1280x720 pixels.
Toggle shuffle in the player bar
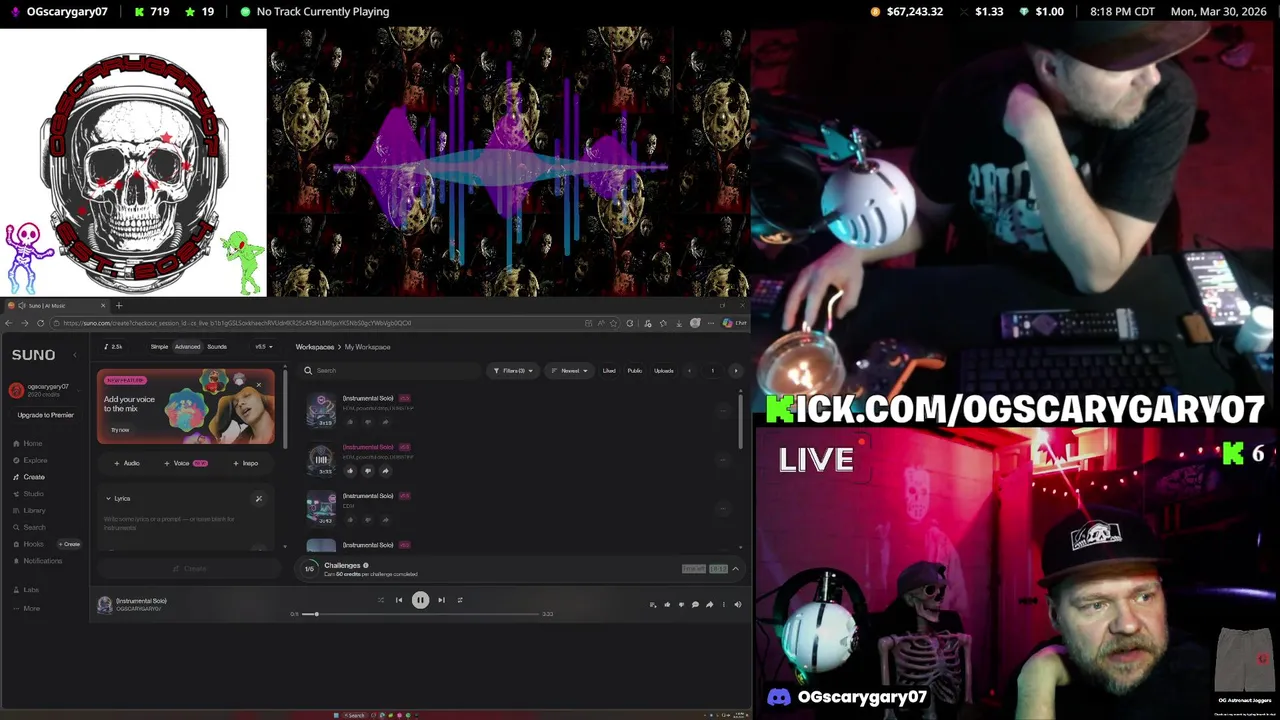coord(380,600)
